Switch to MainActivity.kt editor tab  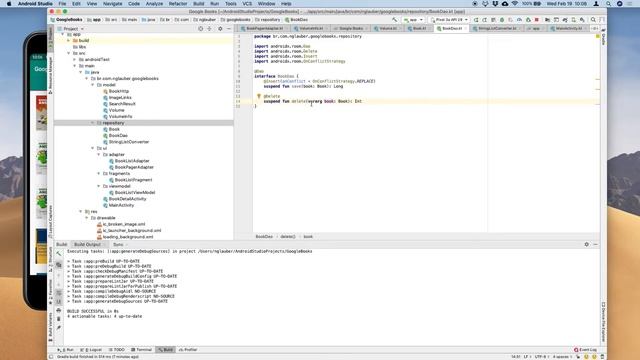click(568, 29)
